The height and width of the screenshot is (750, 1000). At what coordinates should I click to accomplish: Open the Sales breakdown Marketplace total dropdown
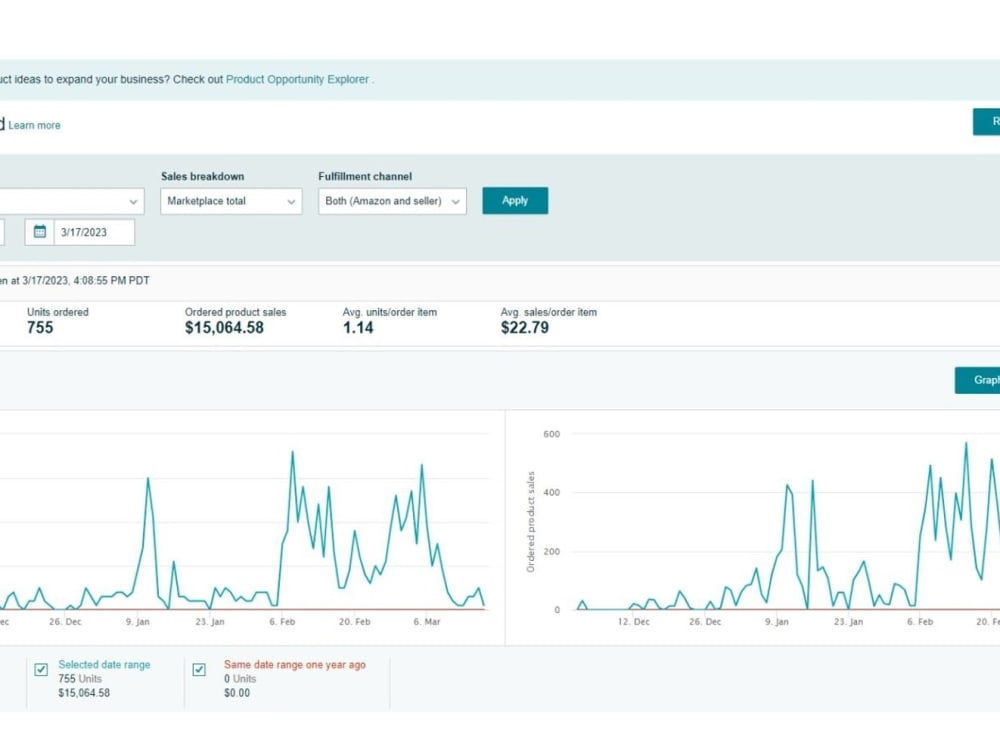[x=232, y=201]
